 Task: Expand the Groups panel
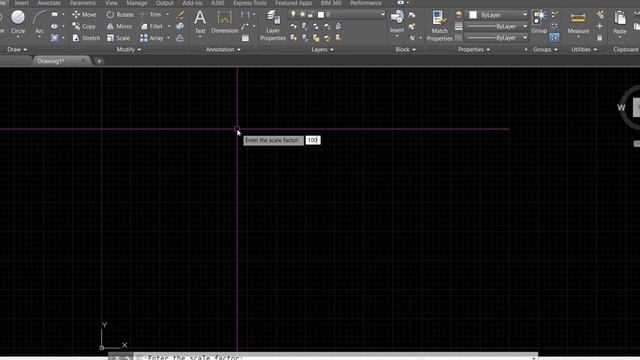pyautogui.click(x=545, y=49)
